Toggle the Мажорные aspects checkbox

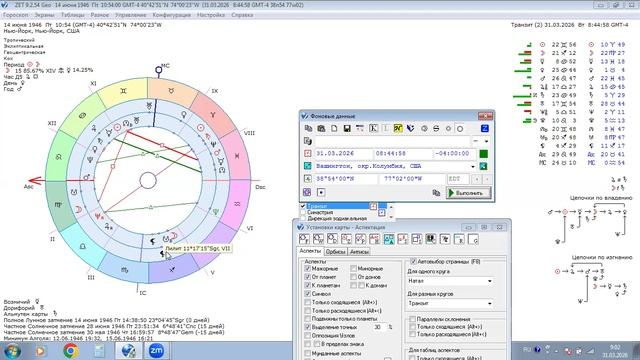[x=308, y=269]
